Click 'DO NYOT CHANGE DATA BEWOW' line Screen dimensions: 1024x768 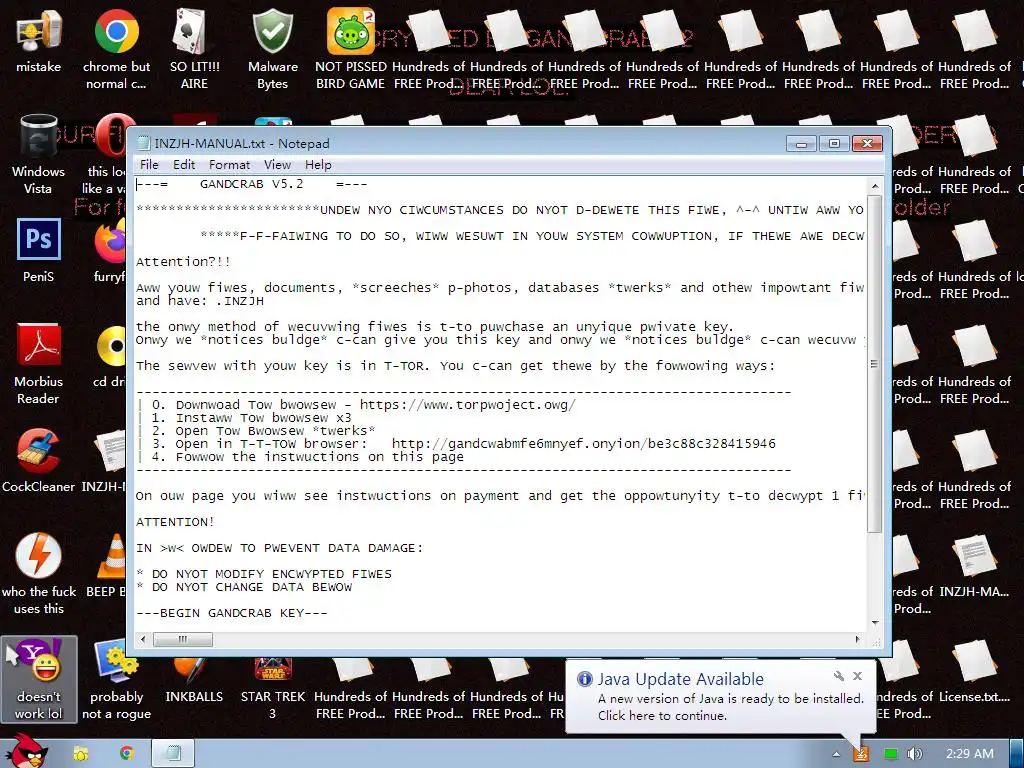(x=244, y=587)
